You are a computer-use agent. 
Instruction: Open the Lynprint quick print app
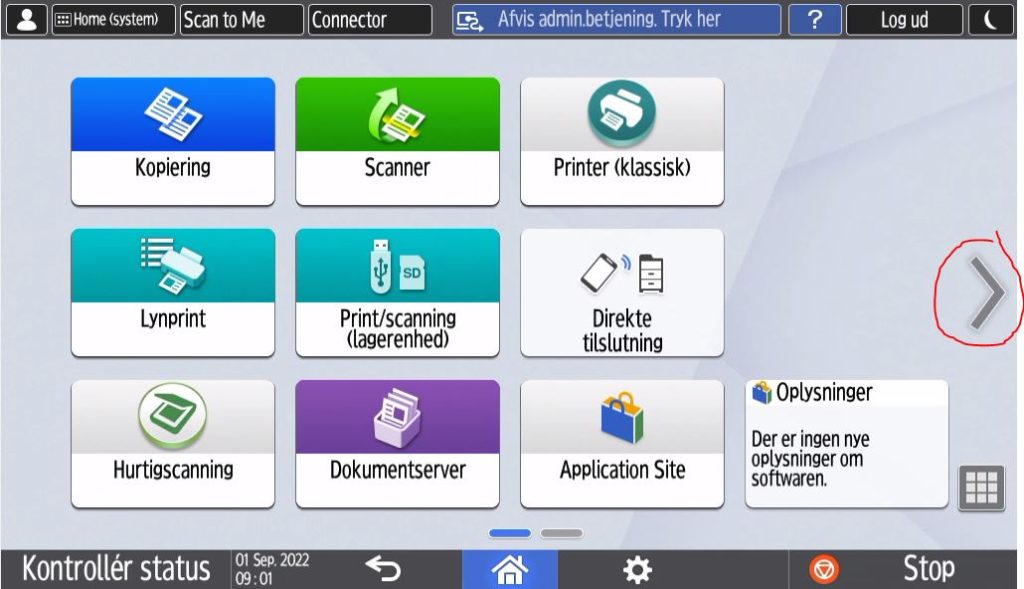[172, 292]
